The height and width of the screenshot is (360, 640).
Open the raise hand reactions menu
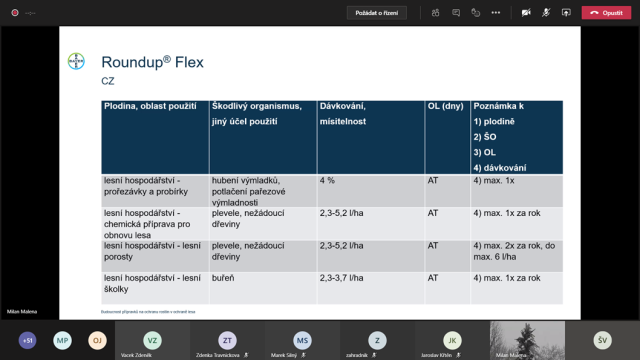[476, 13]
